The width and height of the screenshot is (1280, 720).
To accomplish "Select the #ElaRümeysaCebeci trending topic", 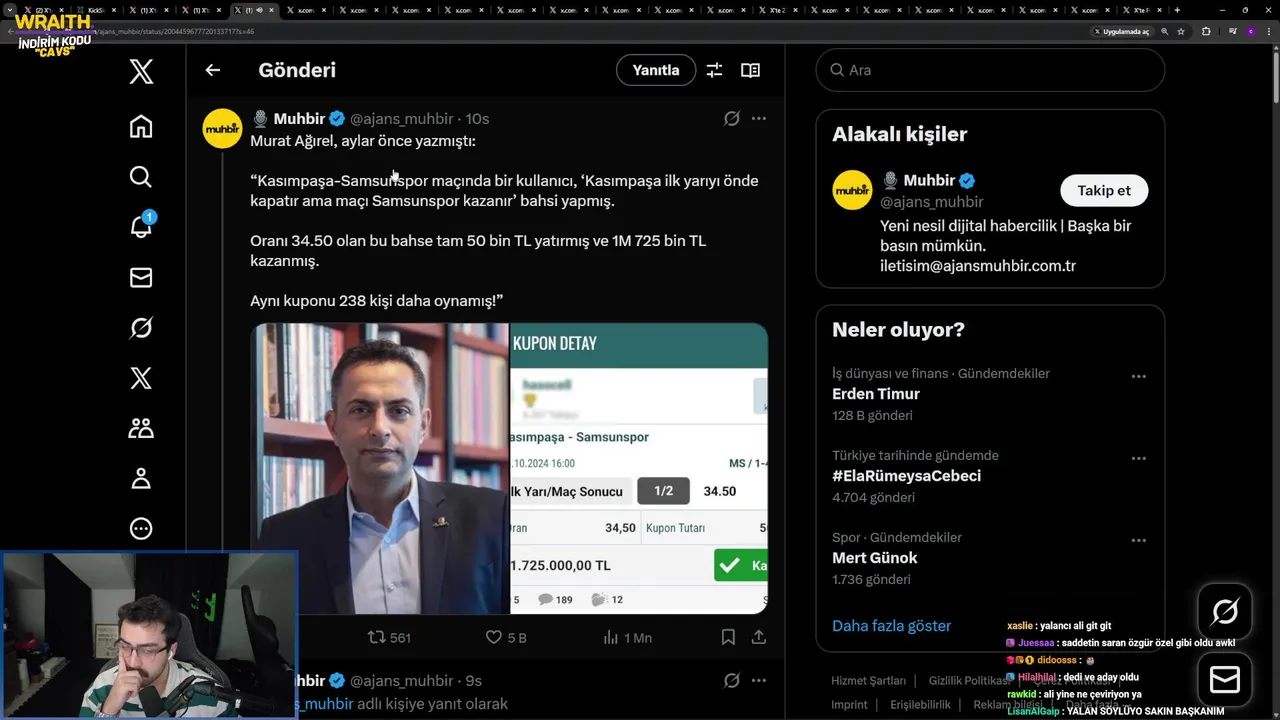I will click(906, 476).
